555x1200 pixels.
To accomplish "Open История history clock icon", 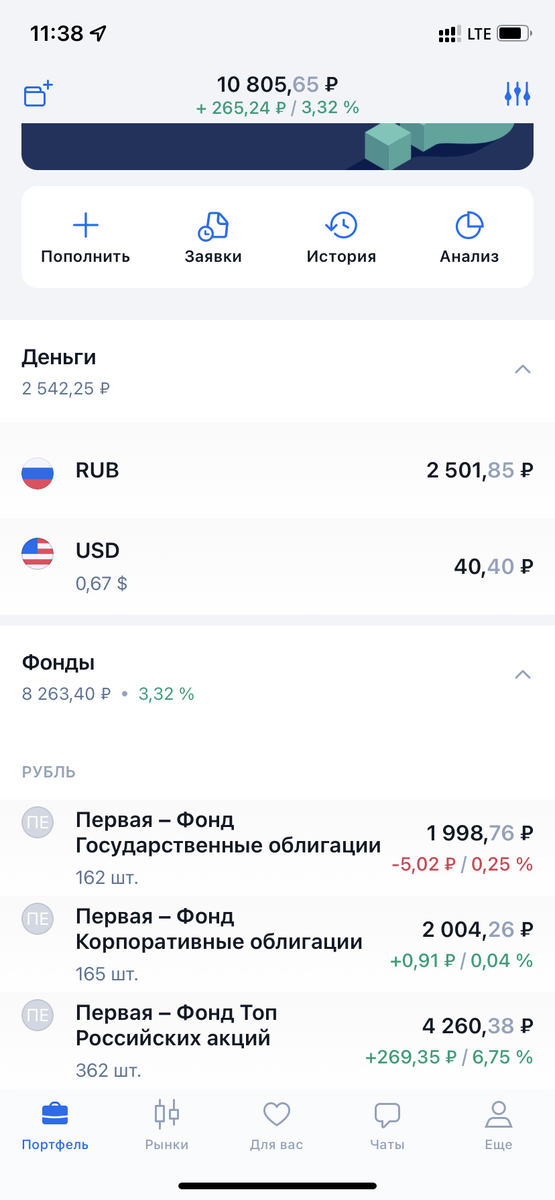I will pos(342,225).
